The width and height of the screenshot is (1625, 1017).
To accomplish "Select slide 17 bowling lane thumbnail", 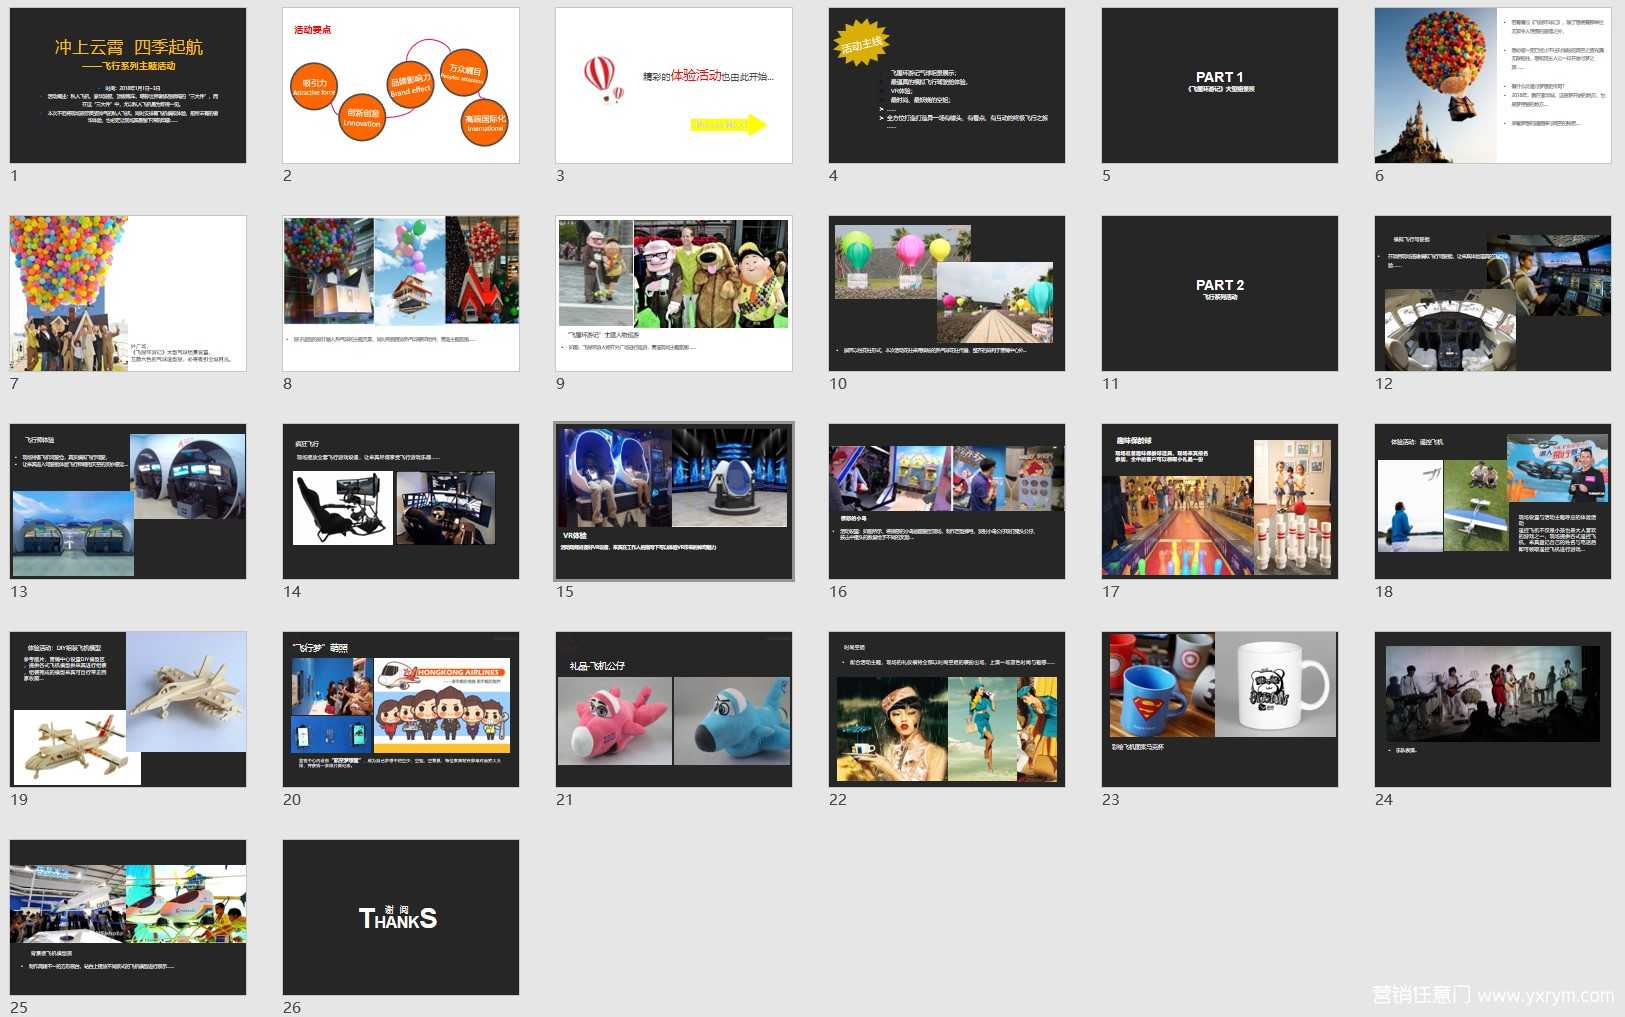I will click(x=1220, y=501).
